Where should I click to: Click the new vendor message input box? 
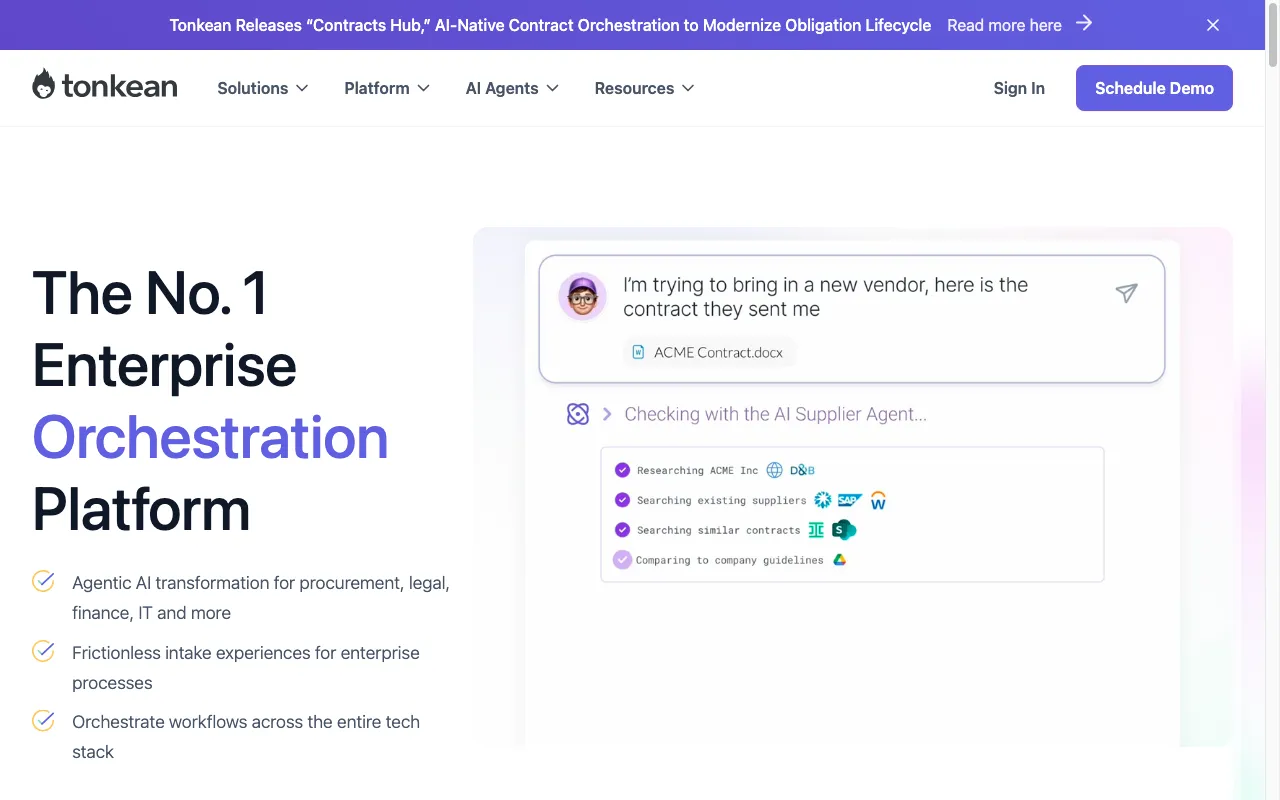pyautogui.click(x=852, y=319)
